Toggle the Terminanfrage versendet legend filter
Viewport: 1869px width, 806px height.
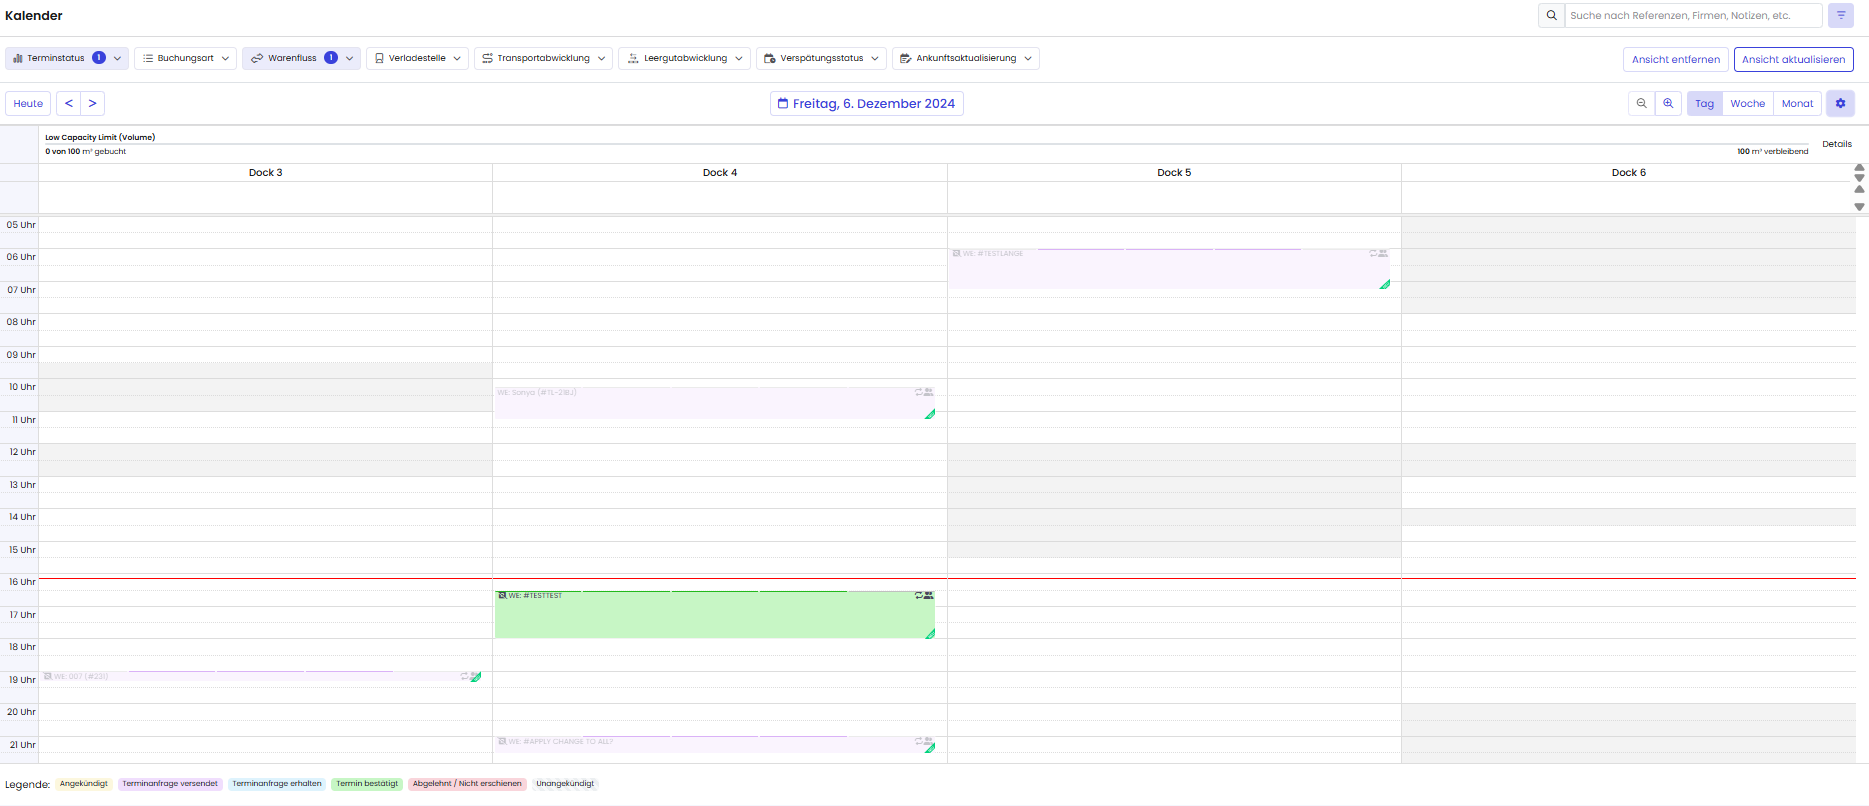tap(170, 784)
